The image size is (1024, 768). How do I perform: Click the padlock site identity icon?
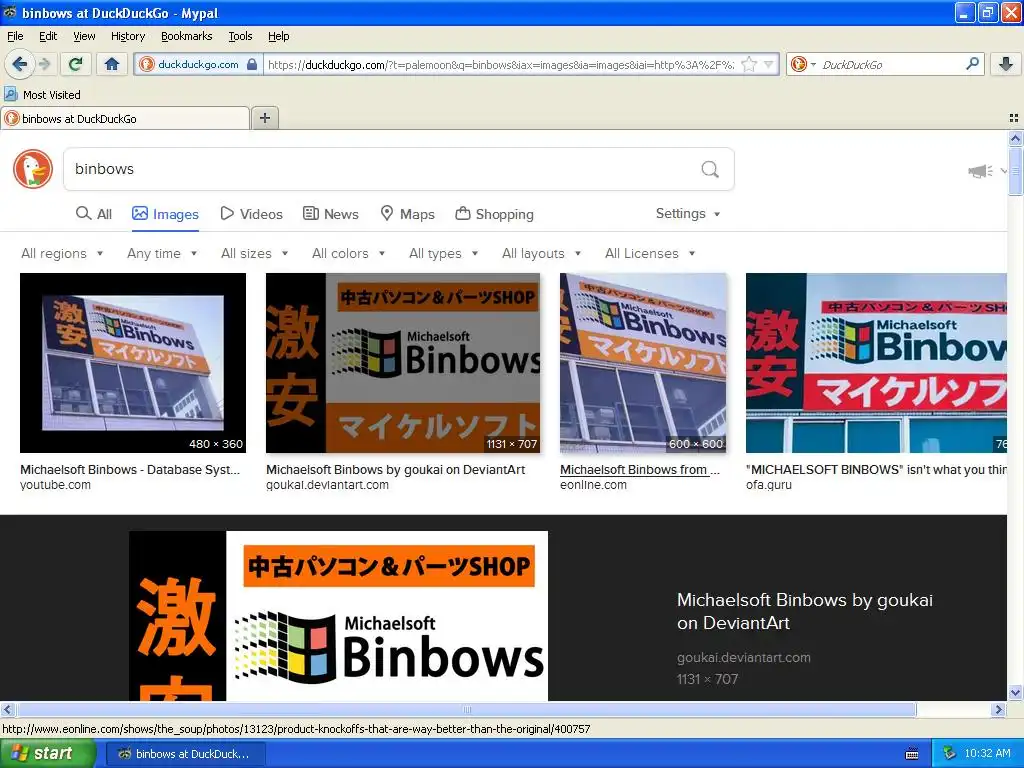click(252, 64)
